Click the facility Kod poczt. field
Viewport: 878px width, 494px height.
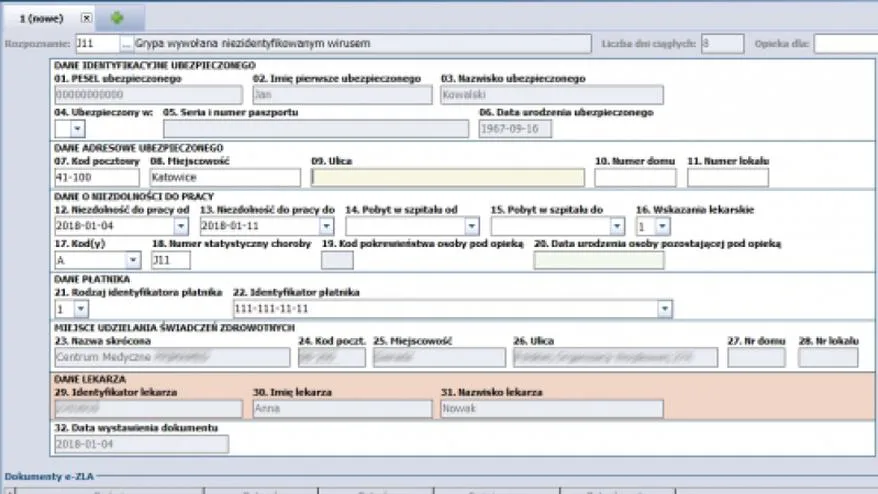pos(331,357)
